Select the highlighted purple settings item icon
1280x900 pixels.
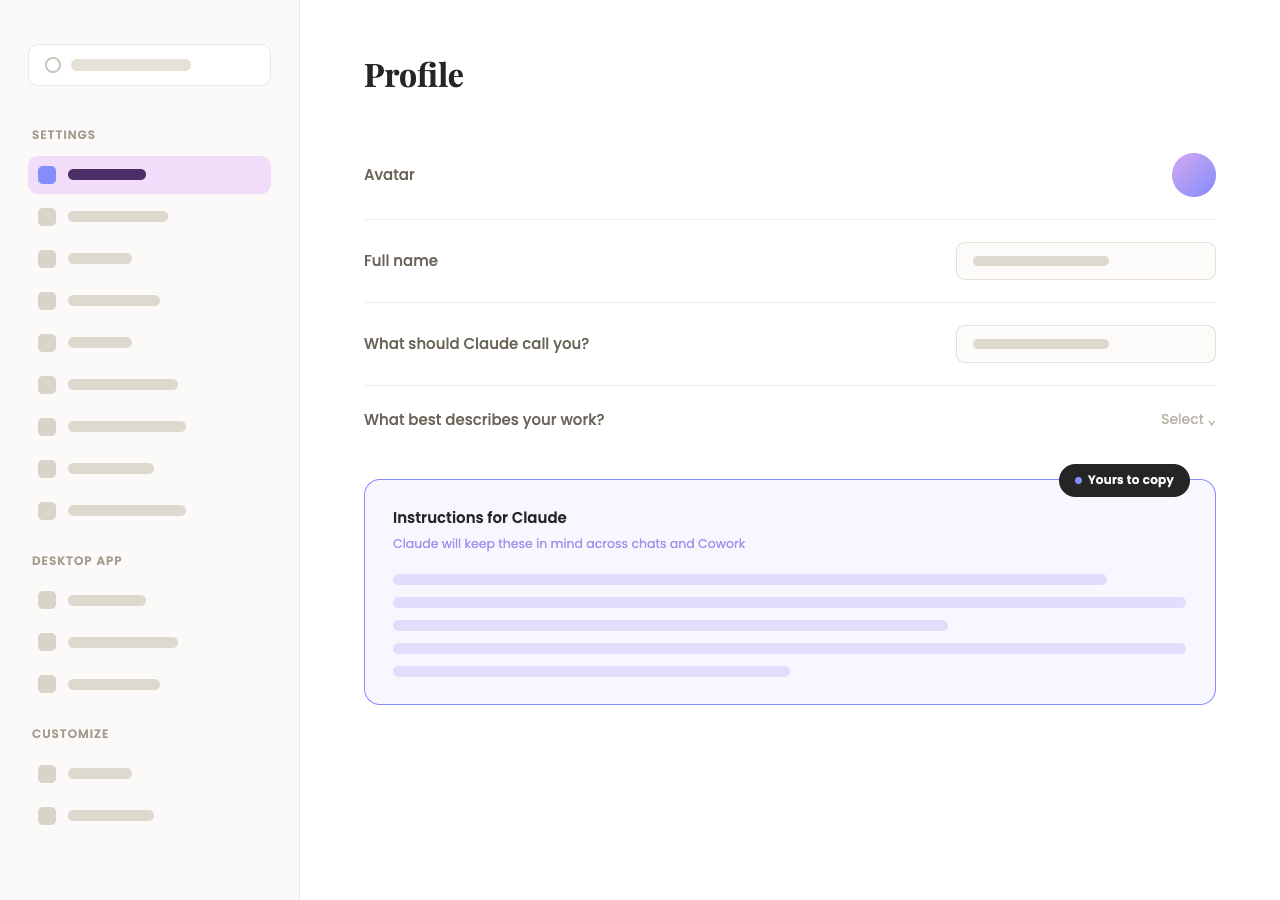pyautogui.click(x=47, y=175)
